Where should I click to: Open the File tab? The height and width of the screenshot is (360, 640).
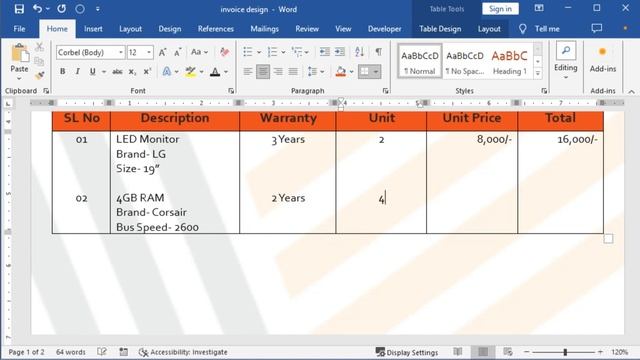click(19, 29)
